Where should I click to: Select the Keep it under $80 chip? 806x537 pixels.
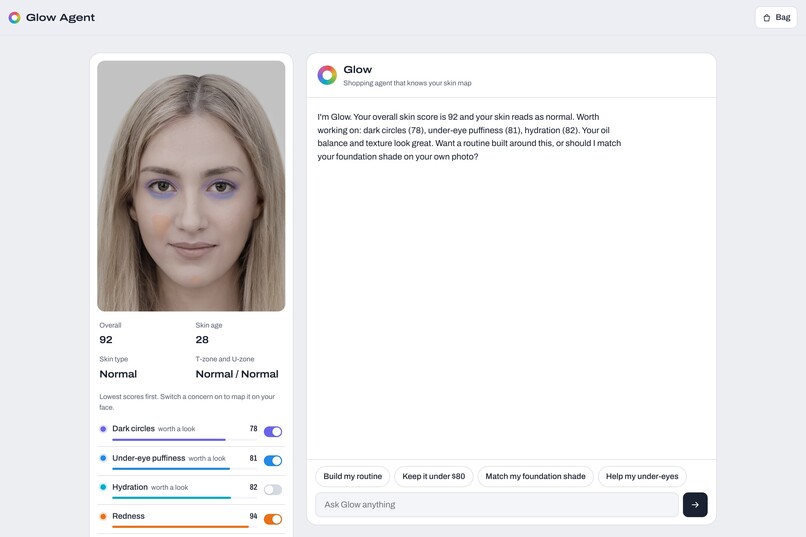click(x=433, y=476)
